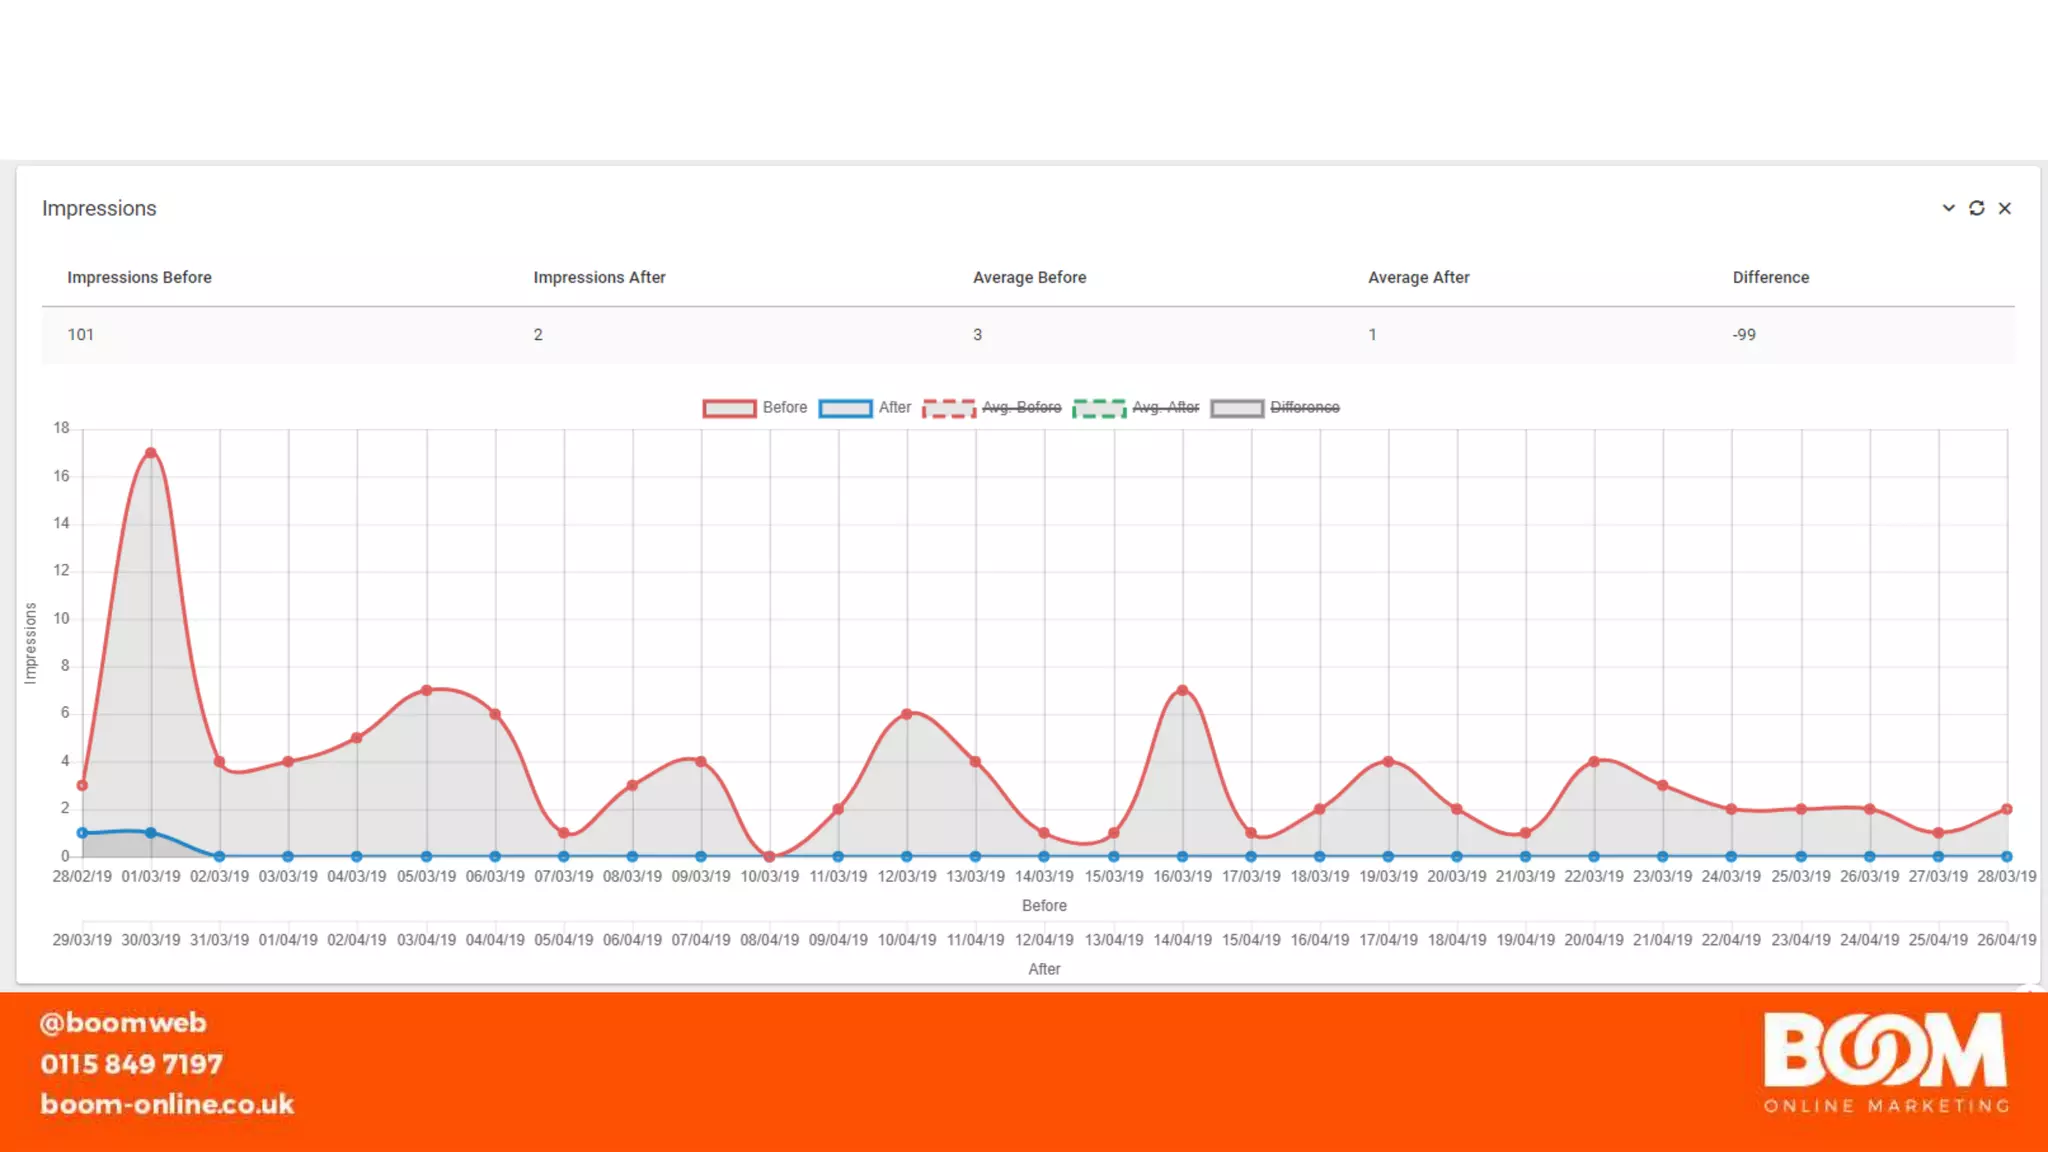Screen dimensions: 2048x1152
Task: Click the Impressions After column header
Action: pyautogui.click(x=599, y=277)
